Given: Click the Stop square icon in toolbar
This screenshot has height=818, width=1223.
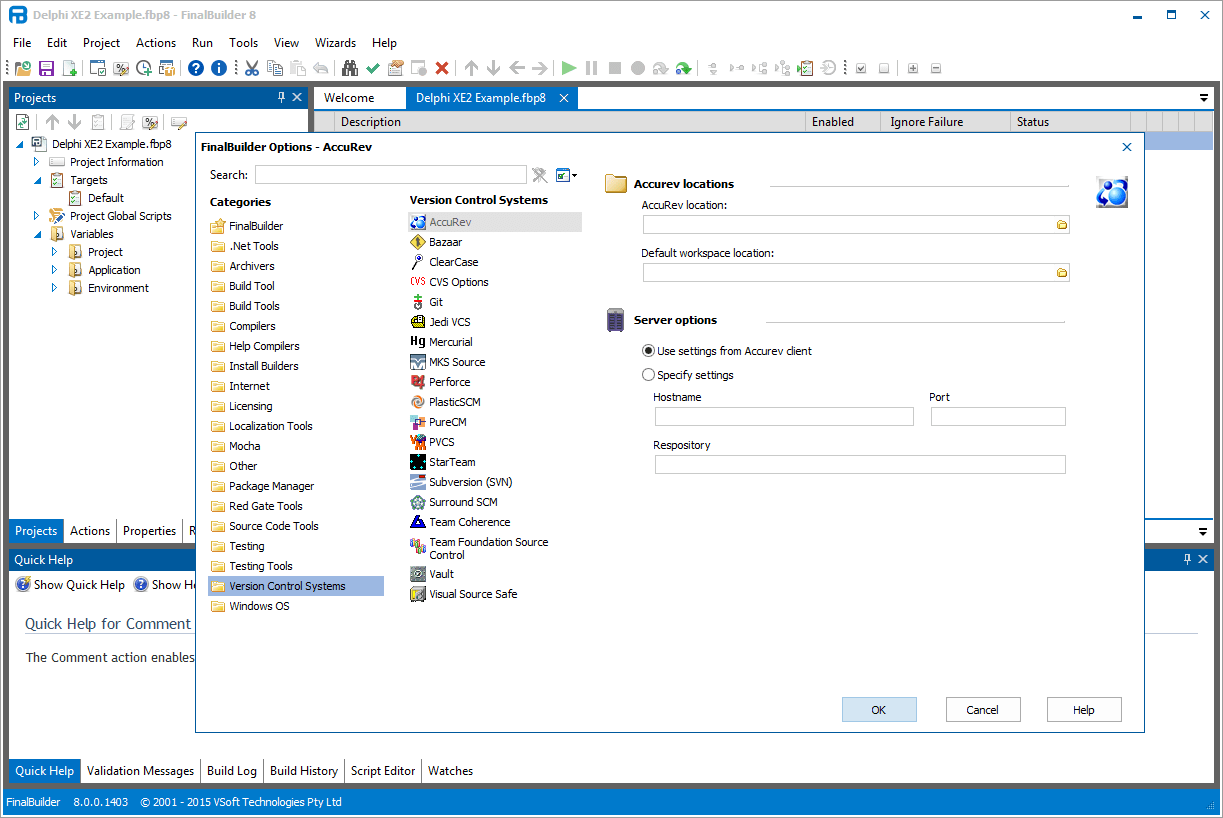Looking at the screenshot, I should (615, 68).
